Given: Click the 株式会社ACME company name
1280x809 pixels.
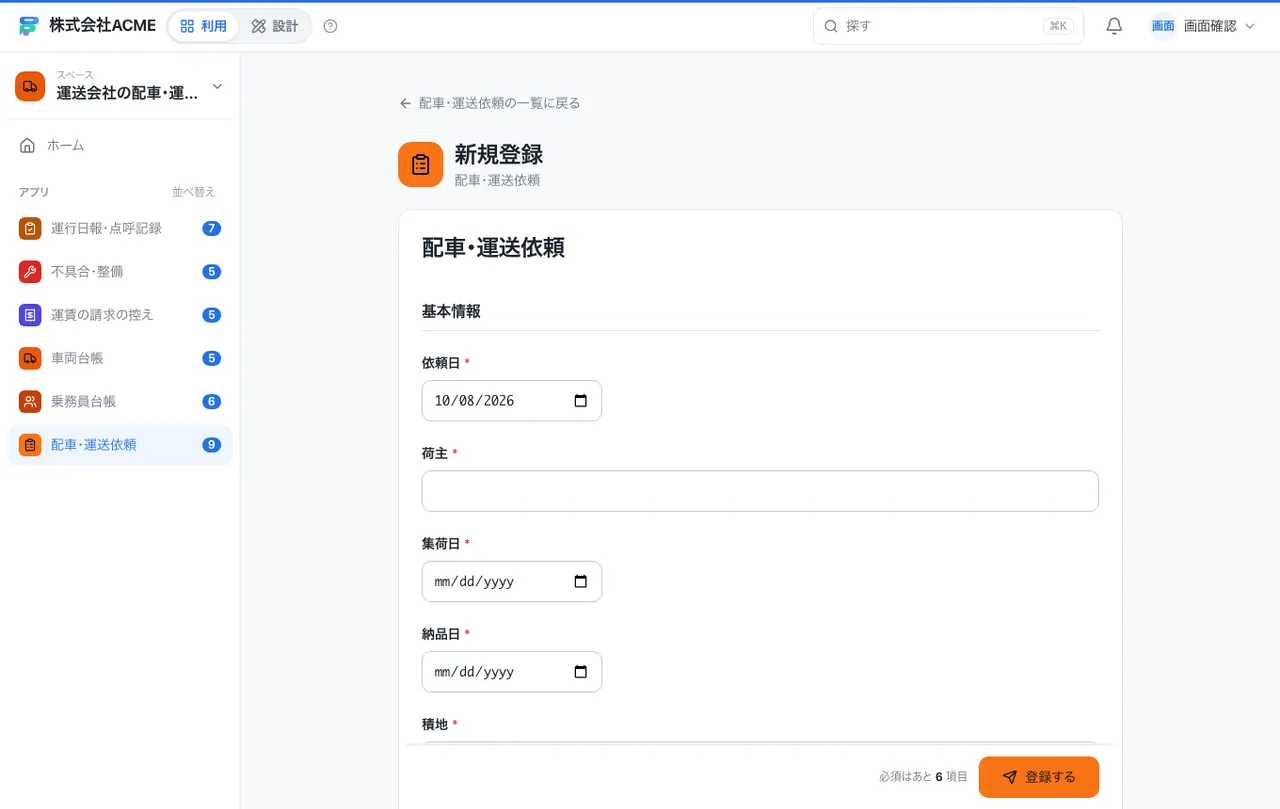Looking at the screenshot, I should click(x=102, y=26).
